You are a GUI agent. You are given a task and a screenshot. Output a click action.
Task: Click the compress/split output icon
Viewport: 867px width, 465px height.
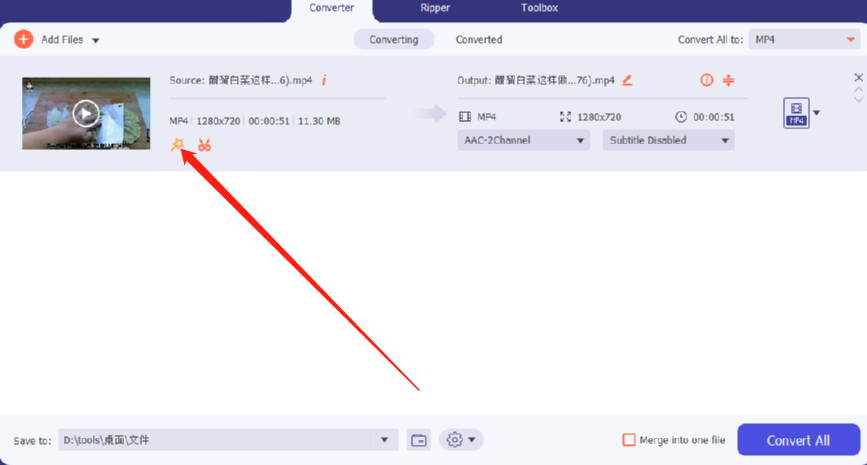[728, 80]
